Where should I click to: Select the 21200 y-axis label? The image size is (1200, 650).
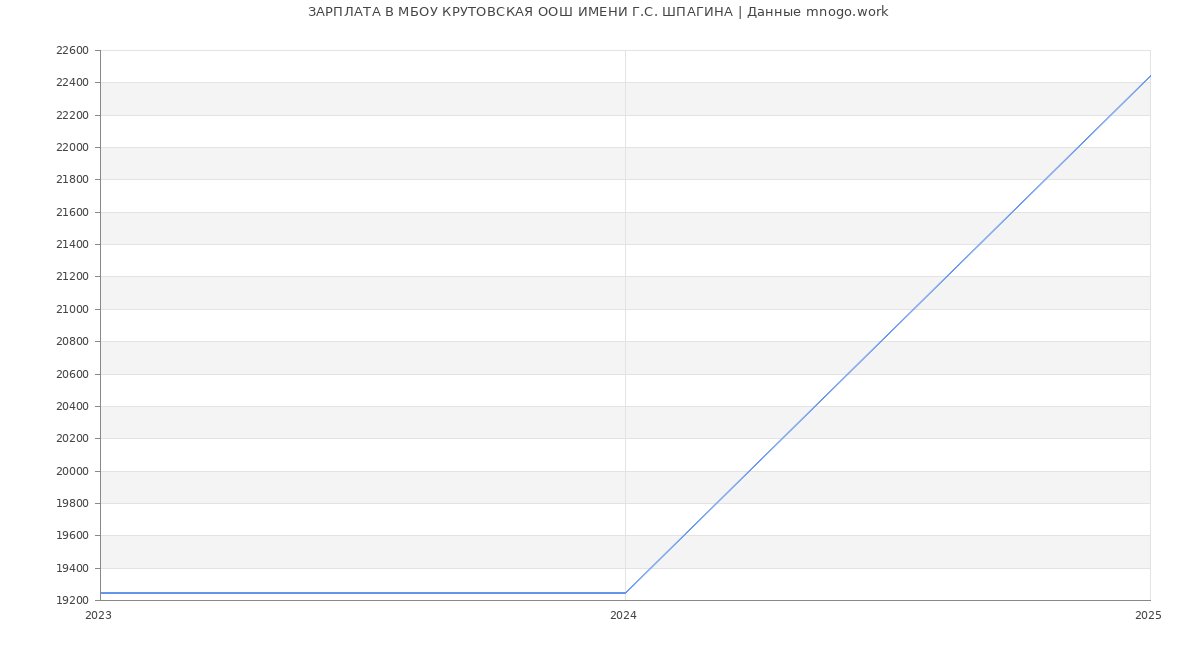tap(72, 277)
